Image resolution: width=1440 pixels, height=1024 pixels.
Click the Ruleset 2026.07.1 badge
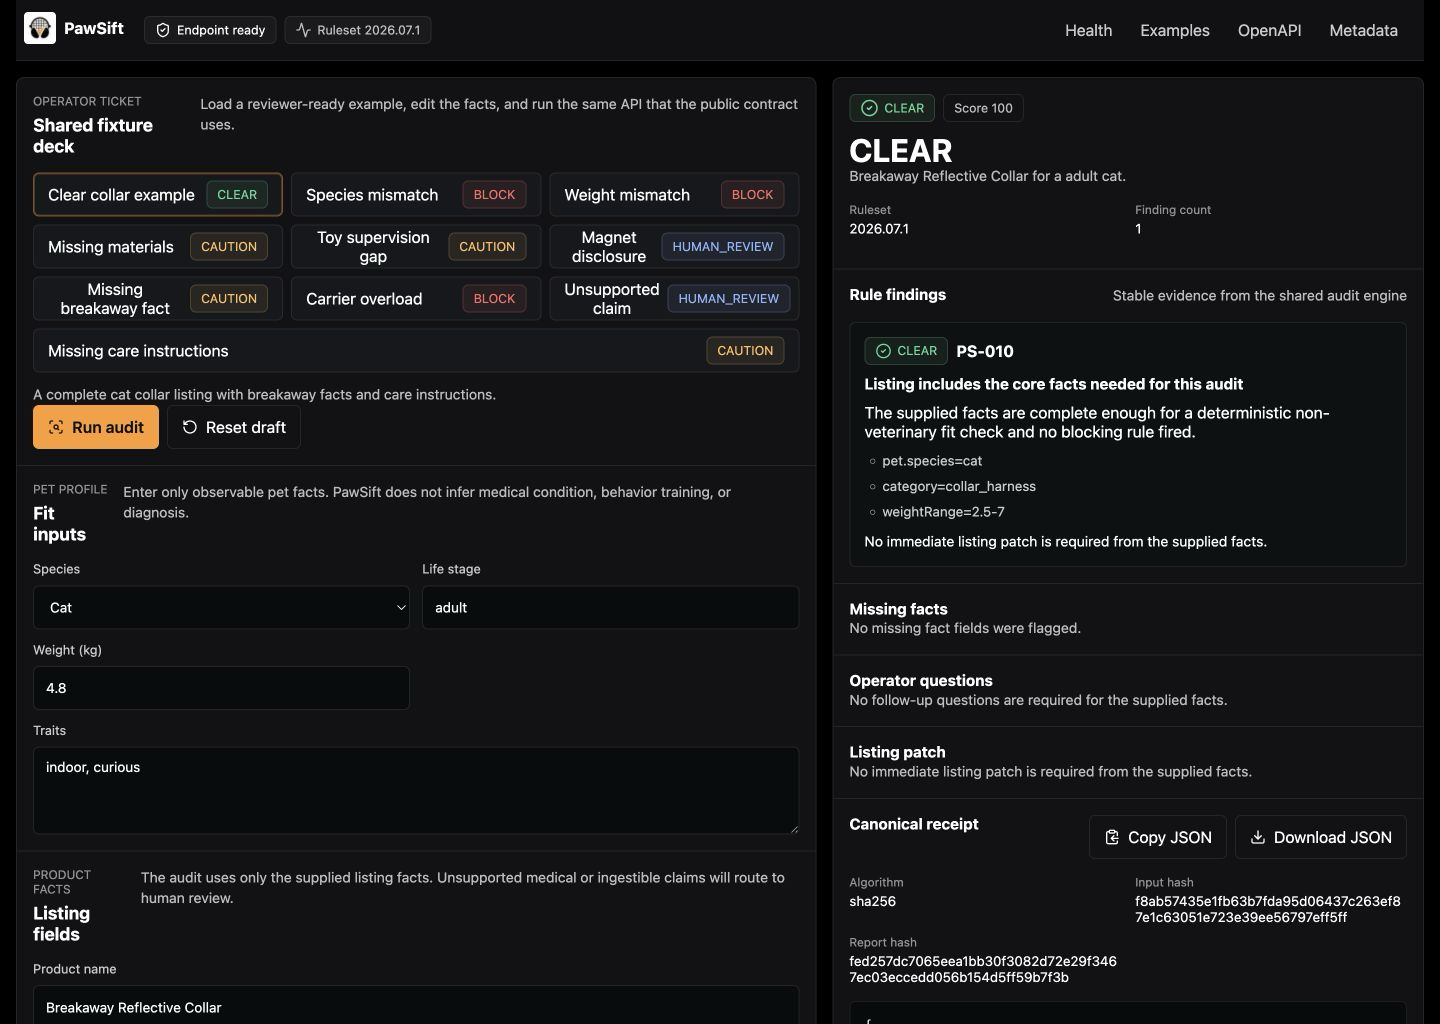[x=358, y=30]
